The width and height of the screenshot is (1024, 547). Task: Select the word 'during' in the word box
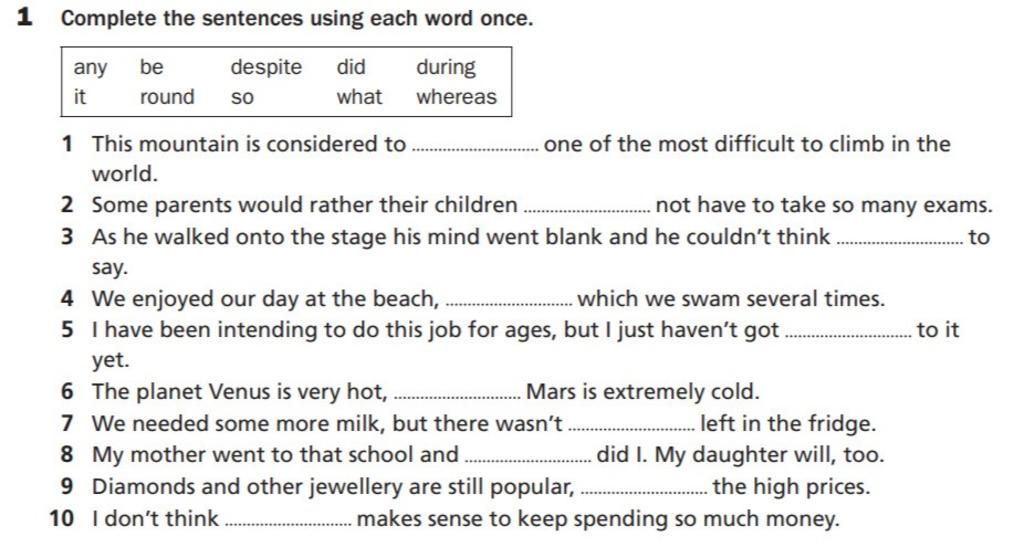click(x=447, y=68)
